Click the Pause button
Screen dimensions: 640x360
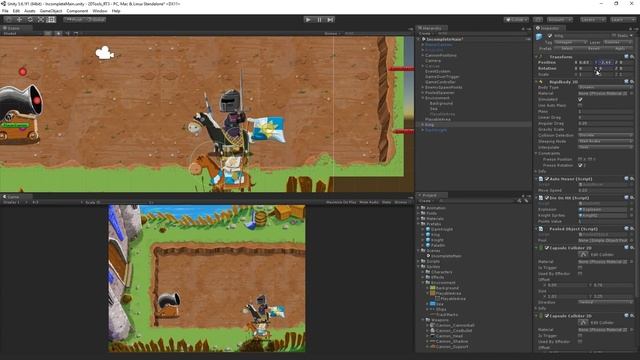click(319, 20)
